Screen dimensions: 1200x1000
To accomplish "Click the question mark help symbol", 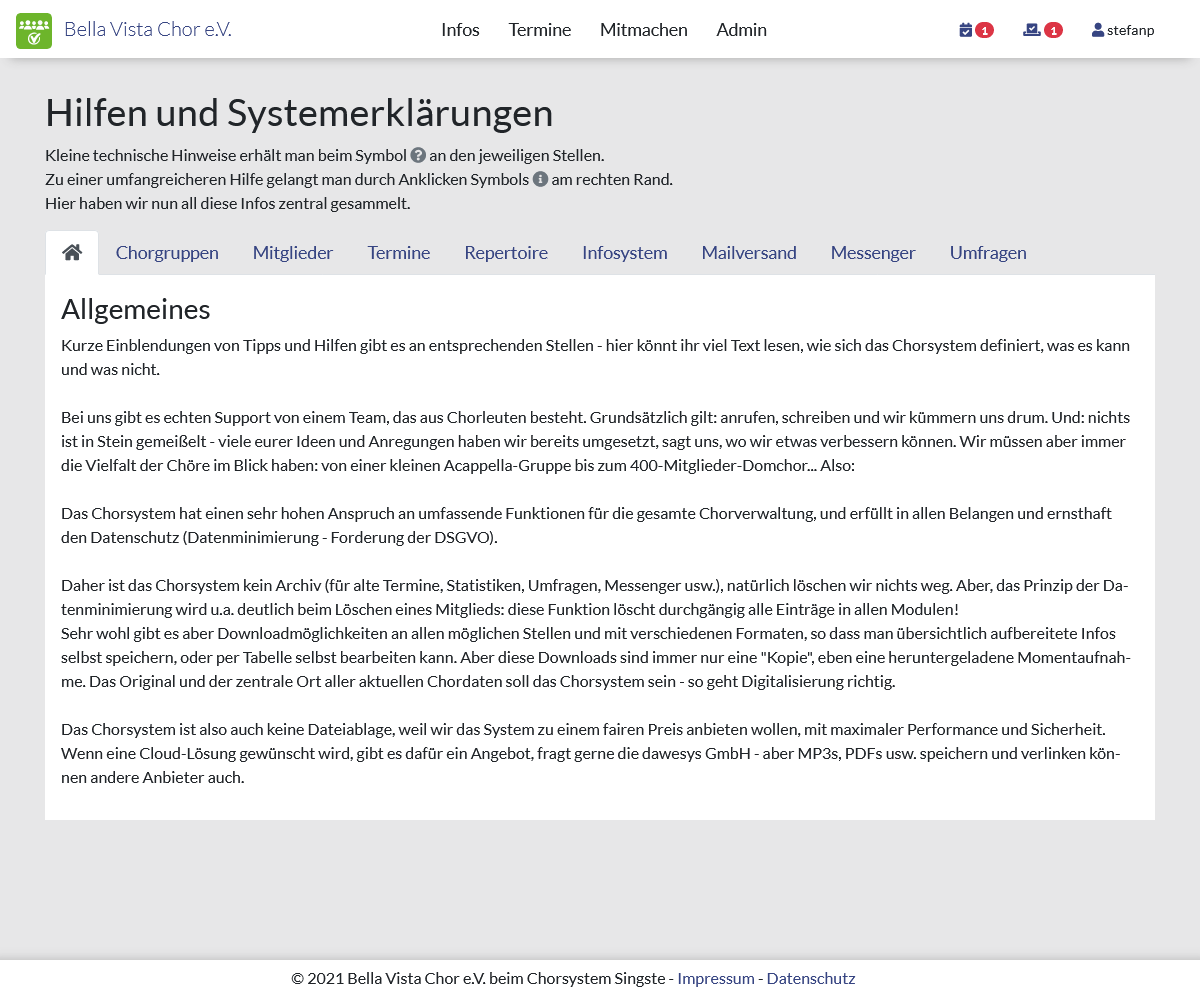I will tap(418, 156).
